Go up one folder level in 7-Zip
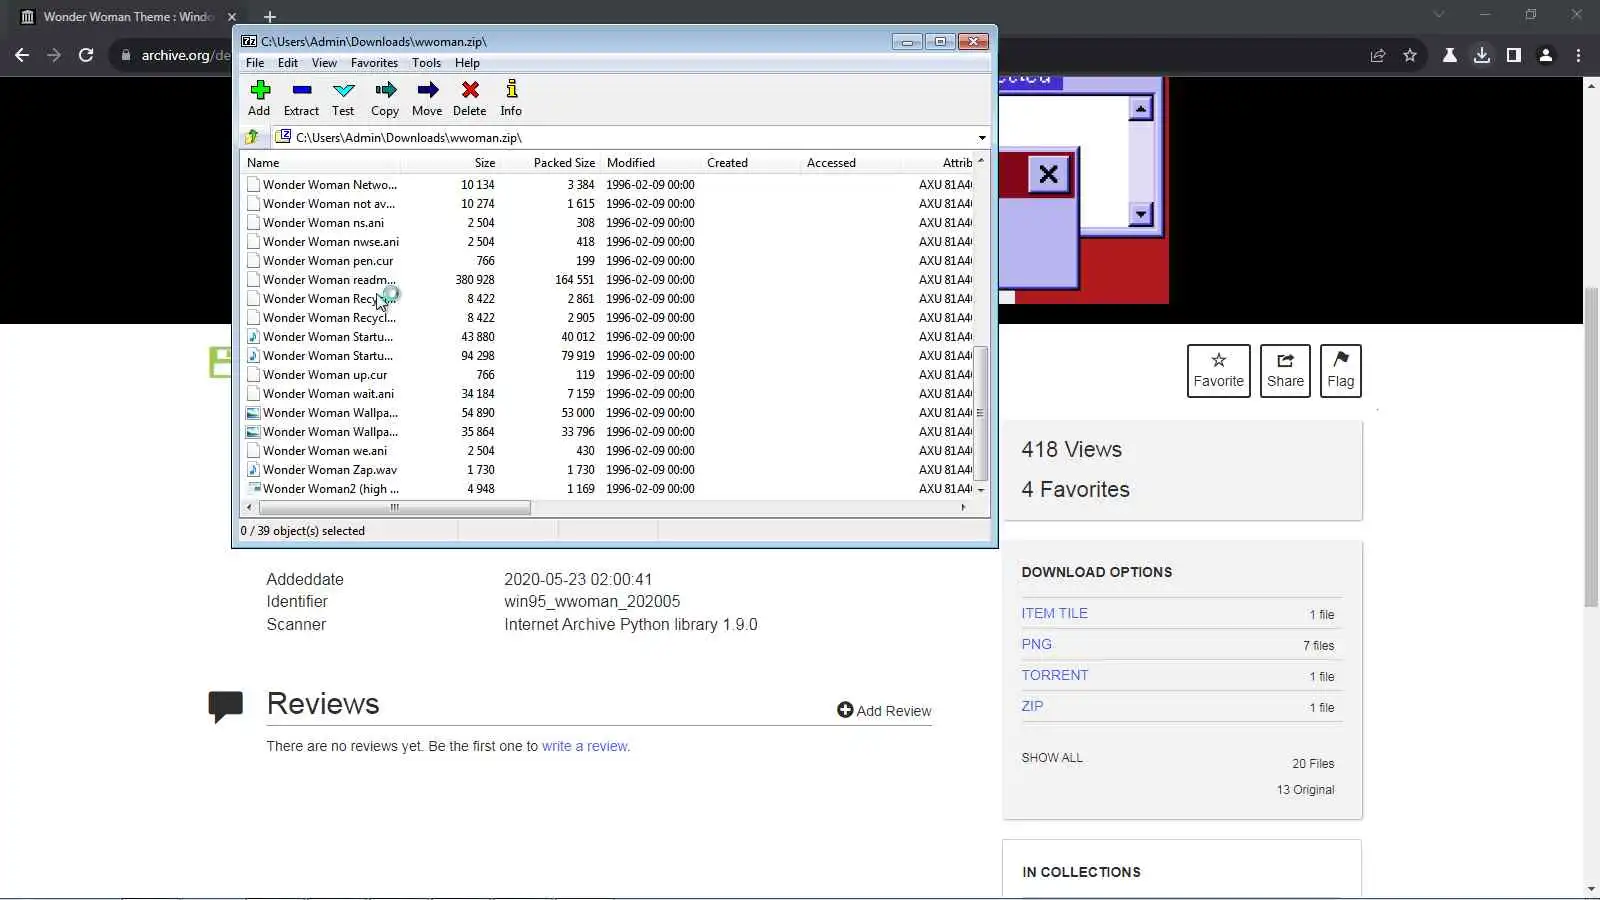1600x900 pixels. point(252,137)
